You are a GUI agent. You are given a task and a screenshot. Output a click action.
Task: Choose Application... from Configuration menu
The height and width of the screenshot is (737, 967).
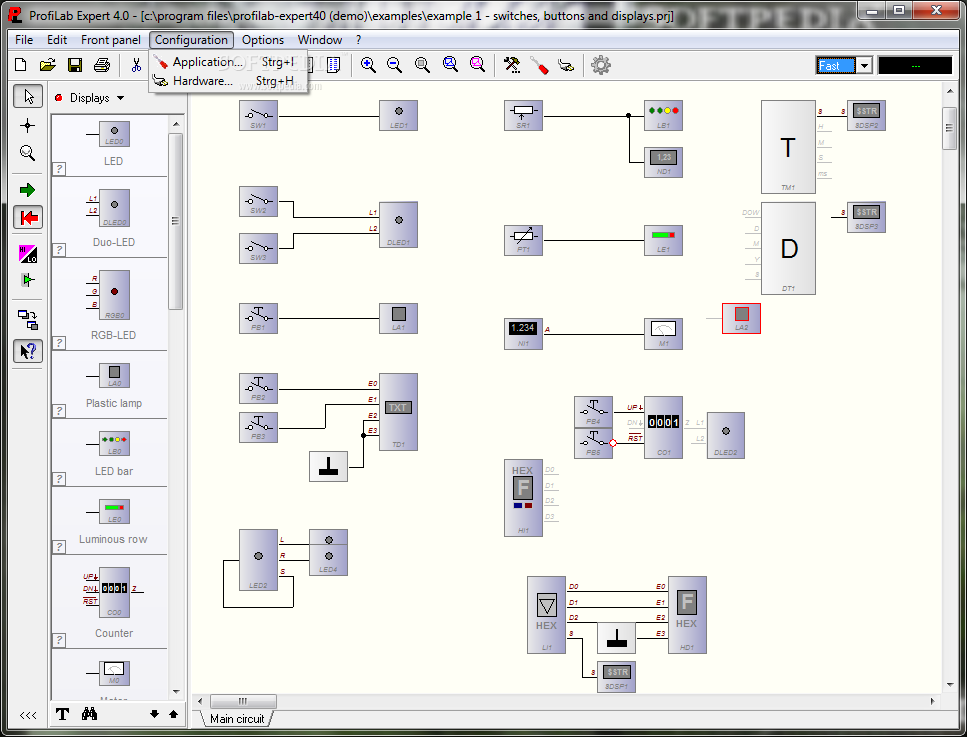point(228,62)
